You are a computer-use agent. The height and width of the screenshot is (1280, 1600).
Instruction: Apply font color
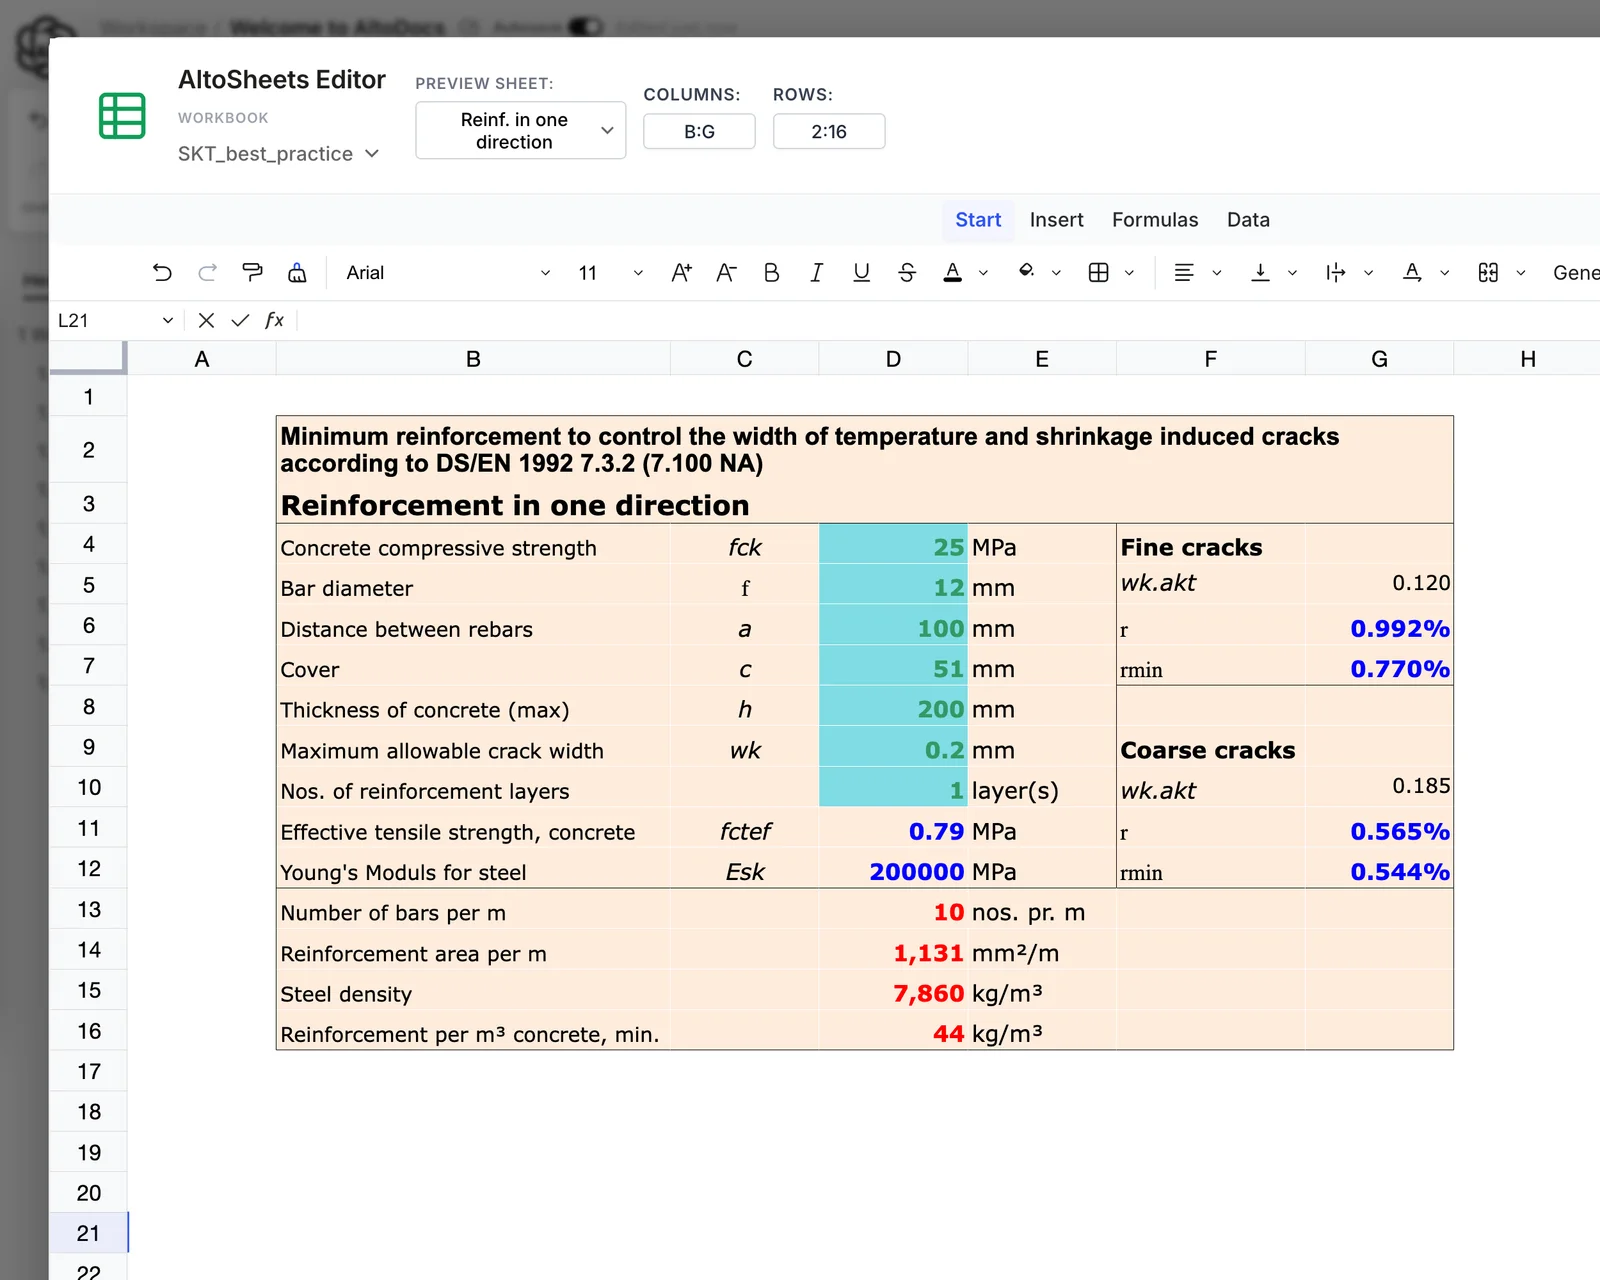point(952,273)
